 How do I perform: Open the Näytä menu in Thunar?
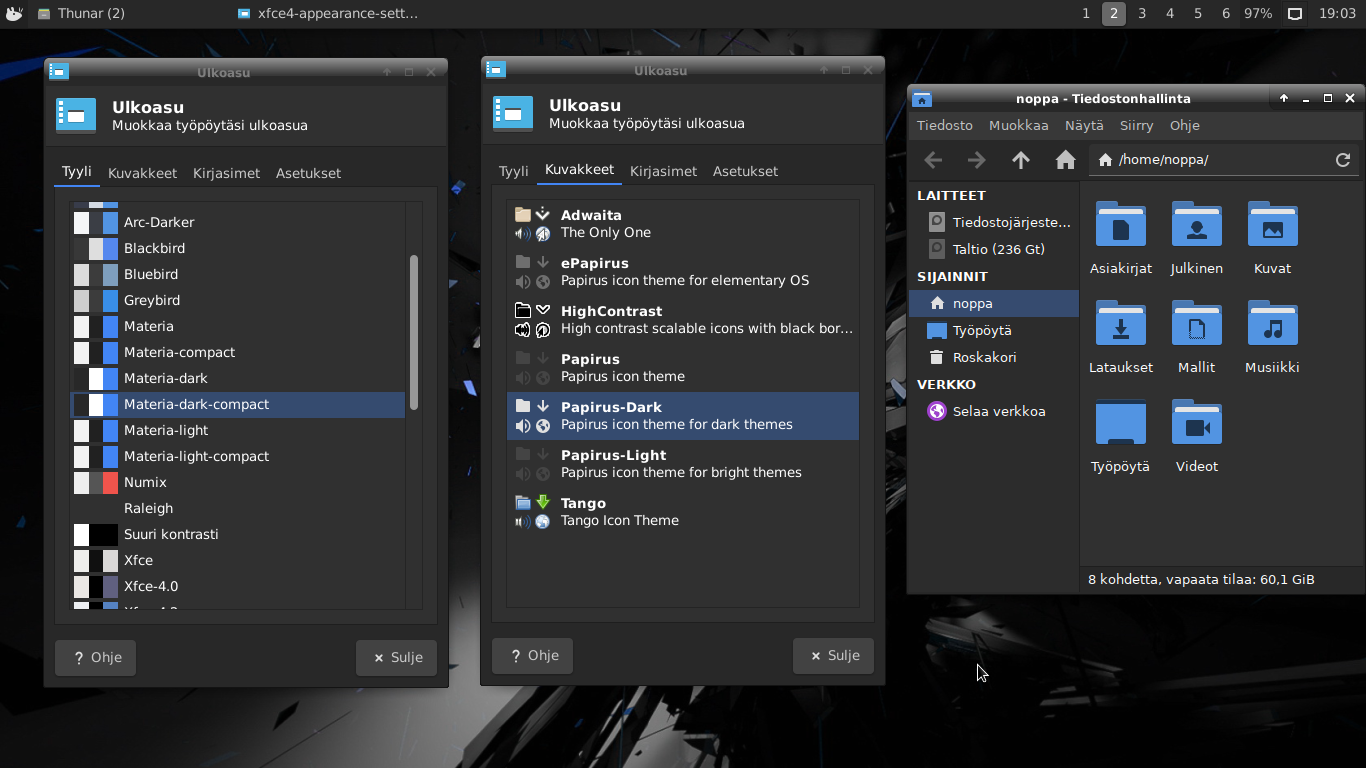(1084, 125)
